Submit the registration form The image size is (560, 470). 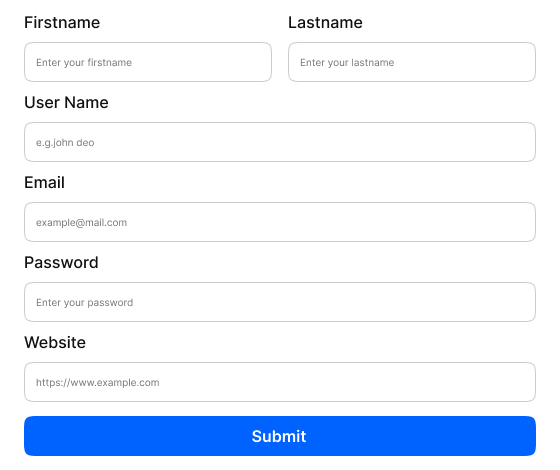(x=280, y=436)
